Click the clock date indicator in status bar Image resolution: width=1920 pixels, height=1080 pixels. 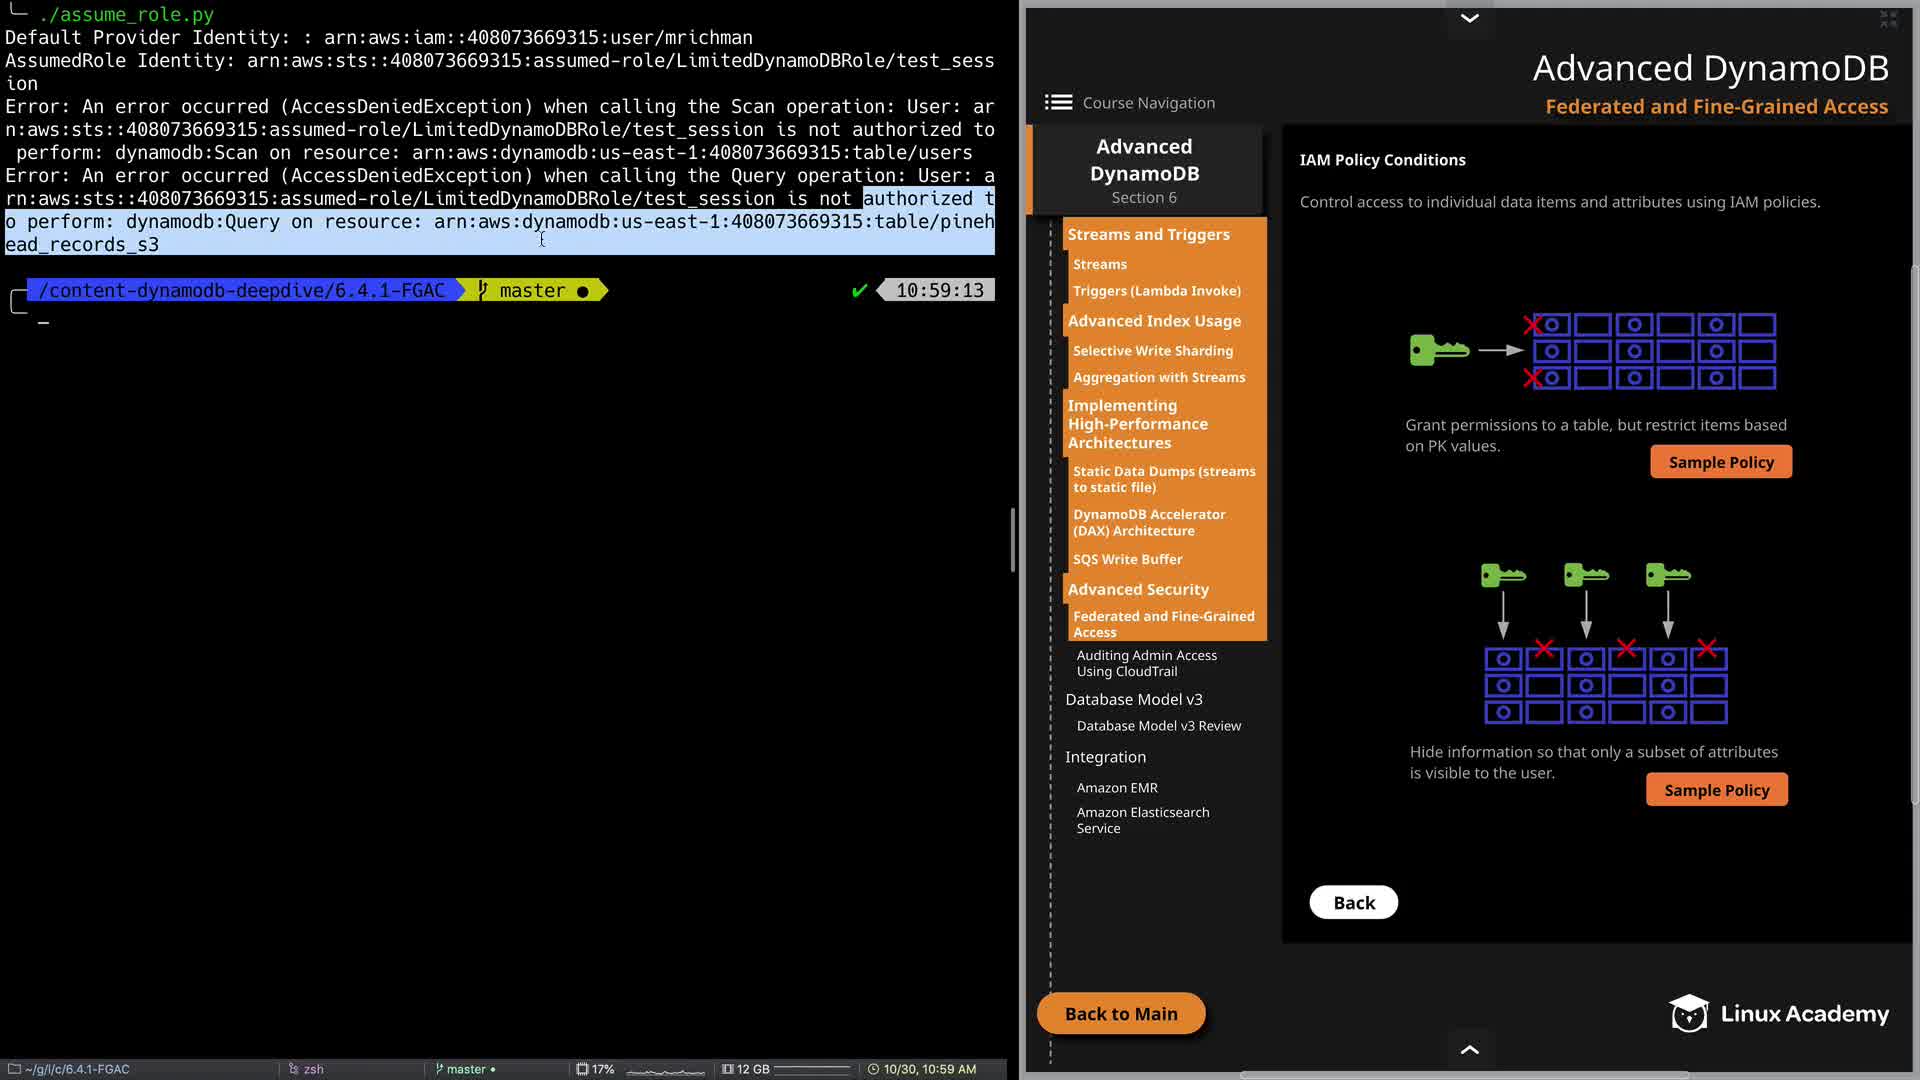(922, 1069)
